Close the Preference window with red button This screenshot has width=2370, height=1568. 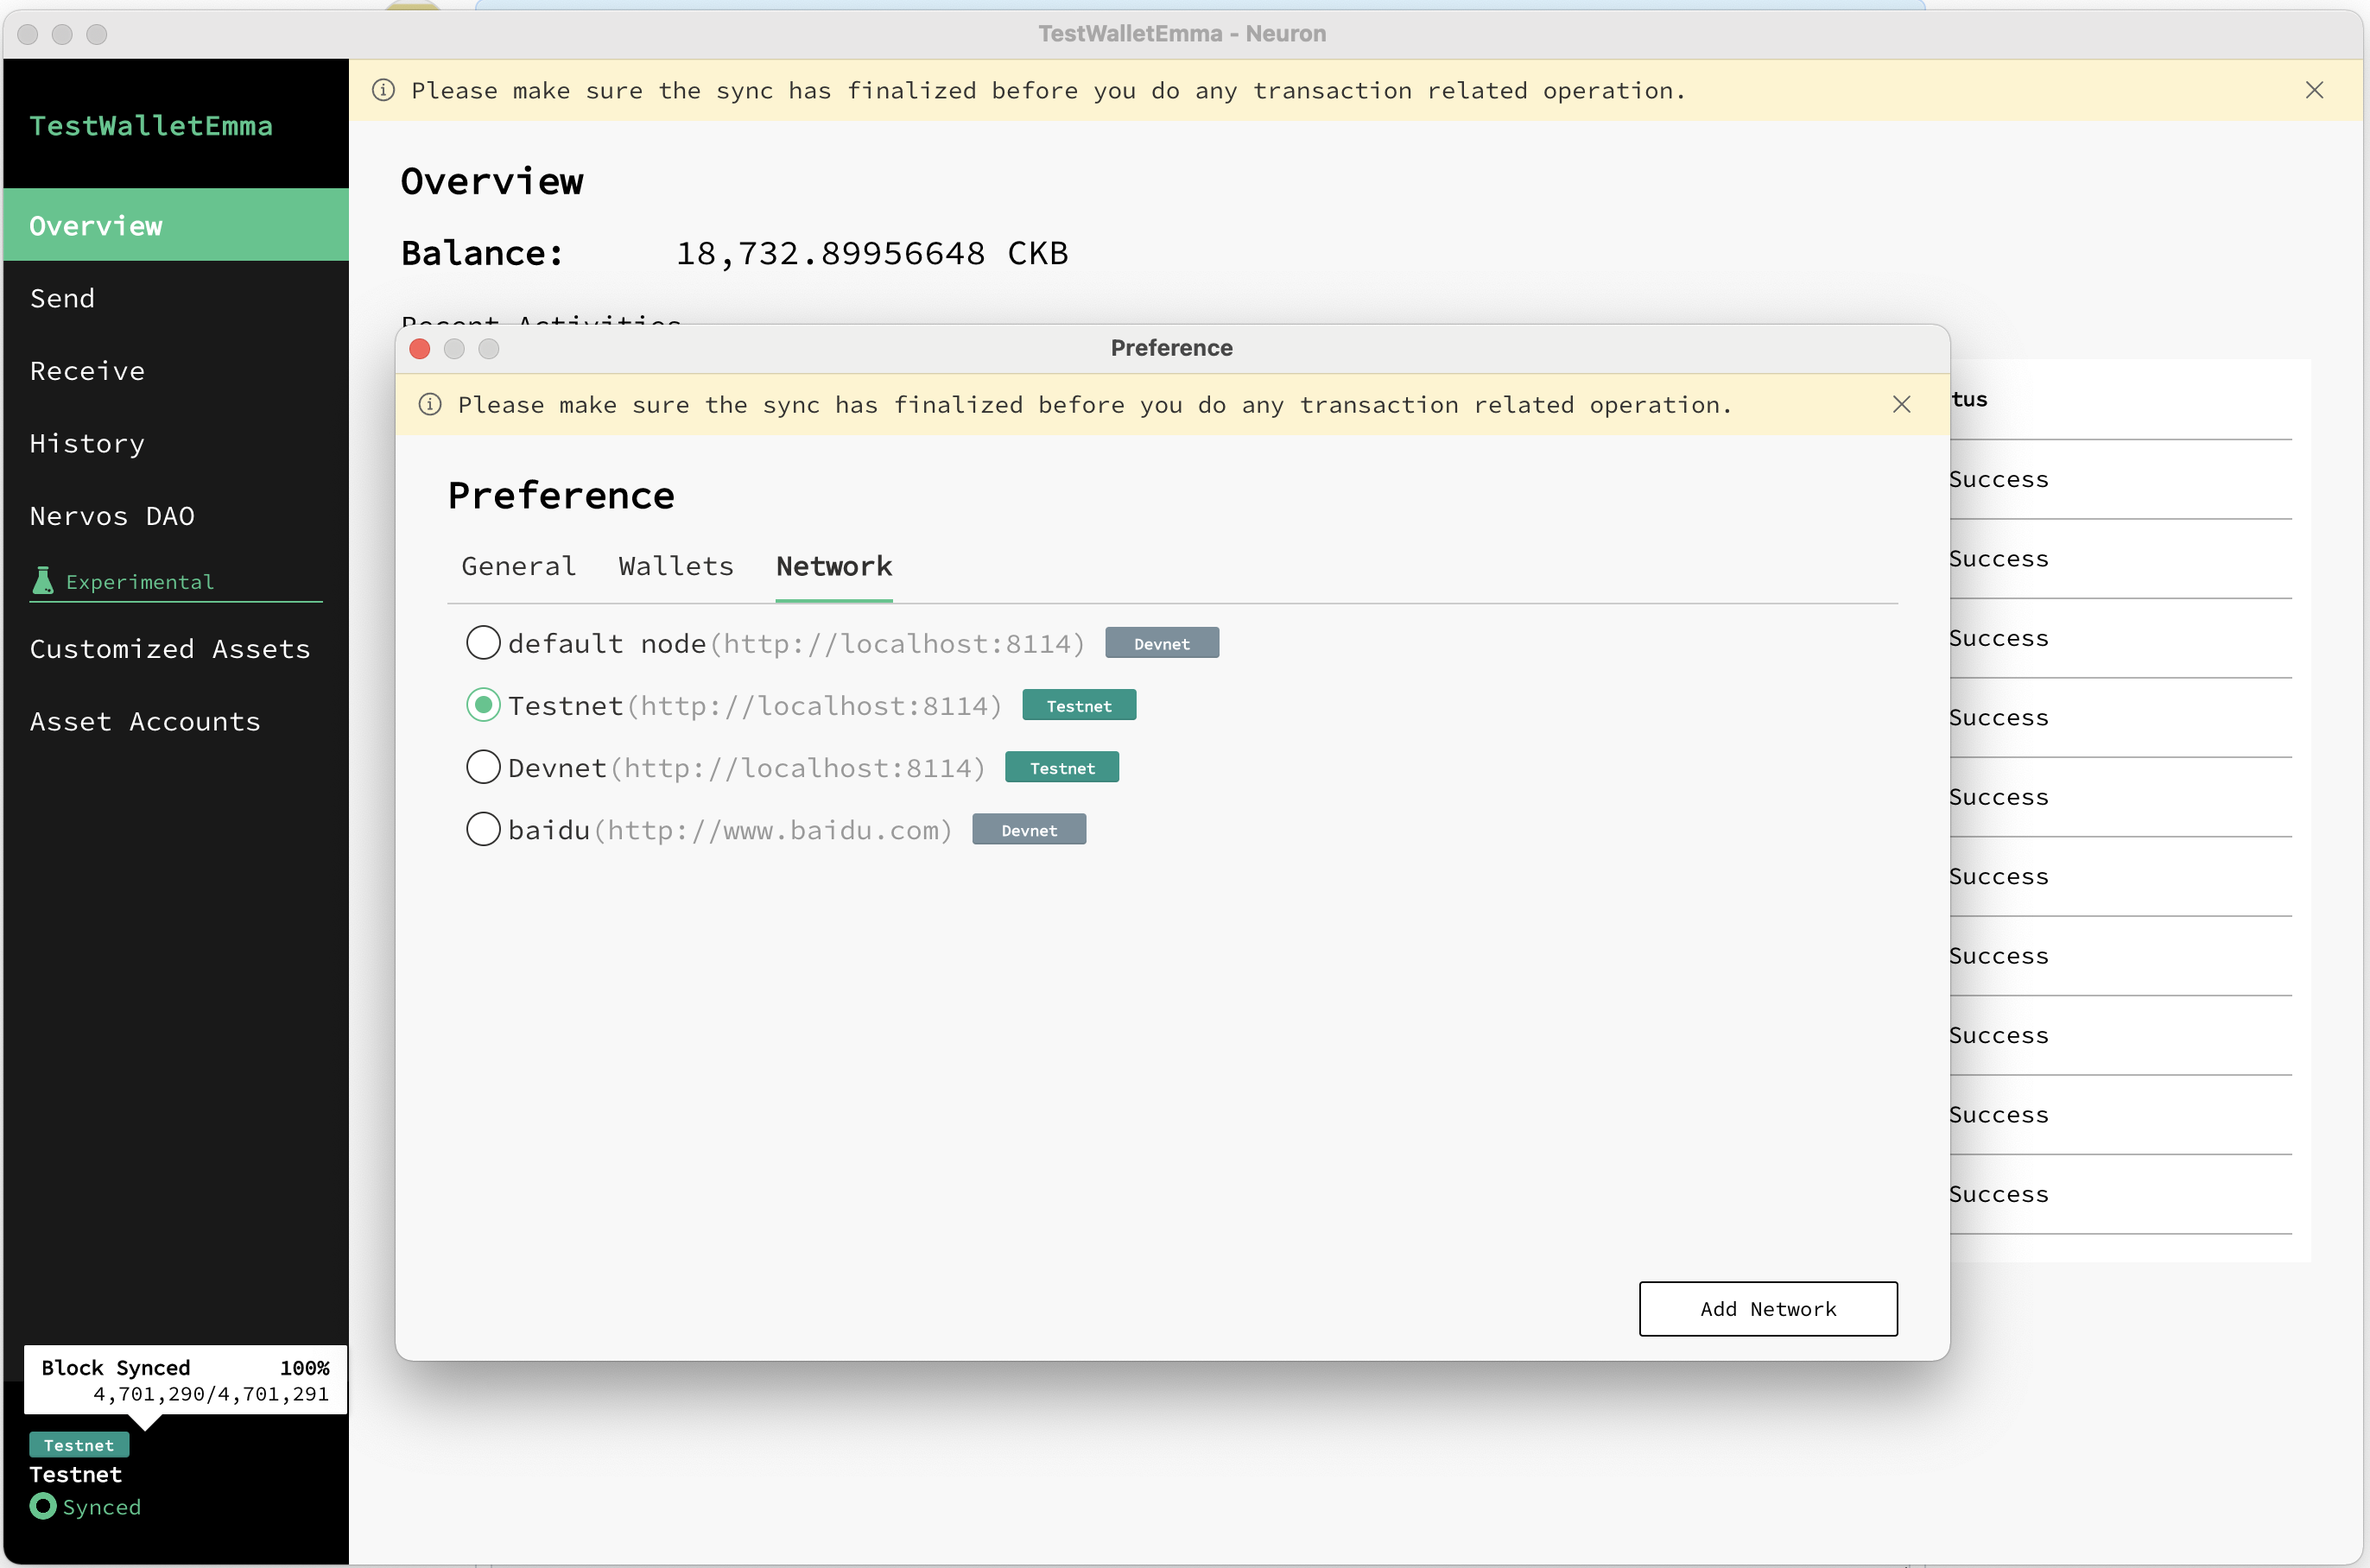420,348
